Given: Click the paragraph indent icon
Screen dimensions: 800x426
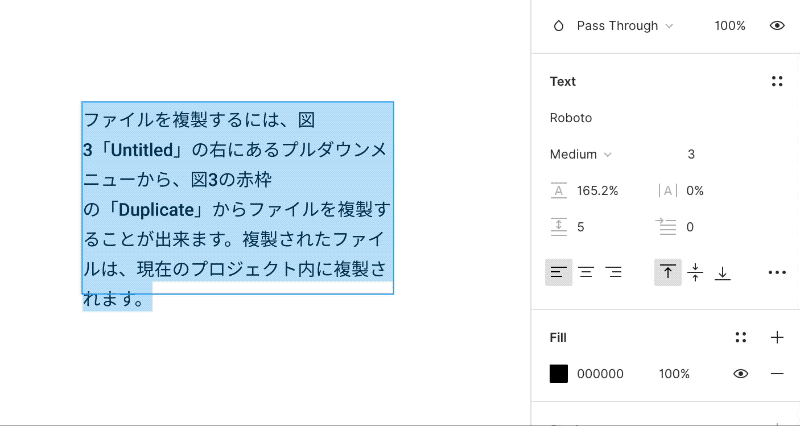Looking at the screenshot, I should coord(667,227).
